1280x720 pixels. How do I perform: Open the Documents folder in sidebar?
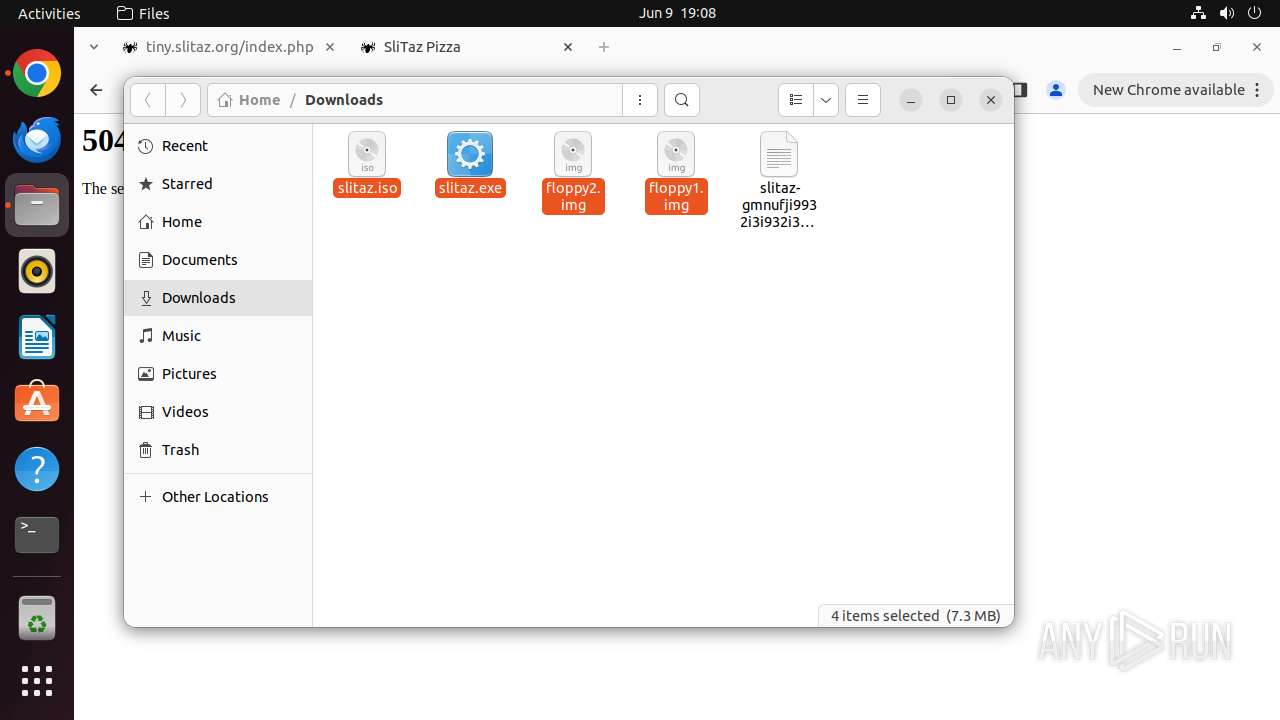coord(218,260)
